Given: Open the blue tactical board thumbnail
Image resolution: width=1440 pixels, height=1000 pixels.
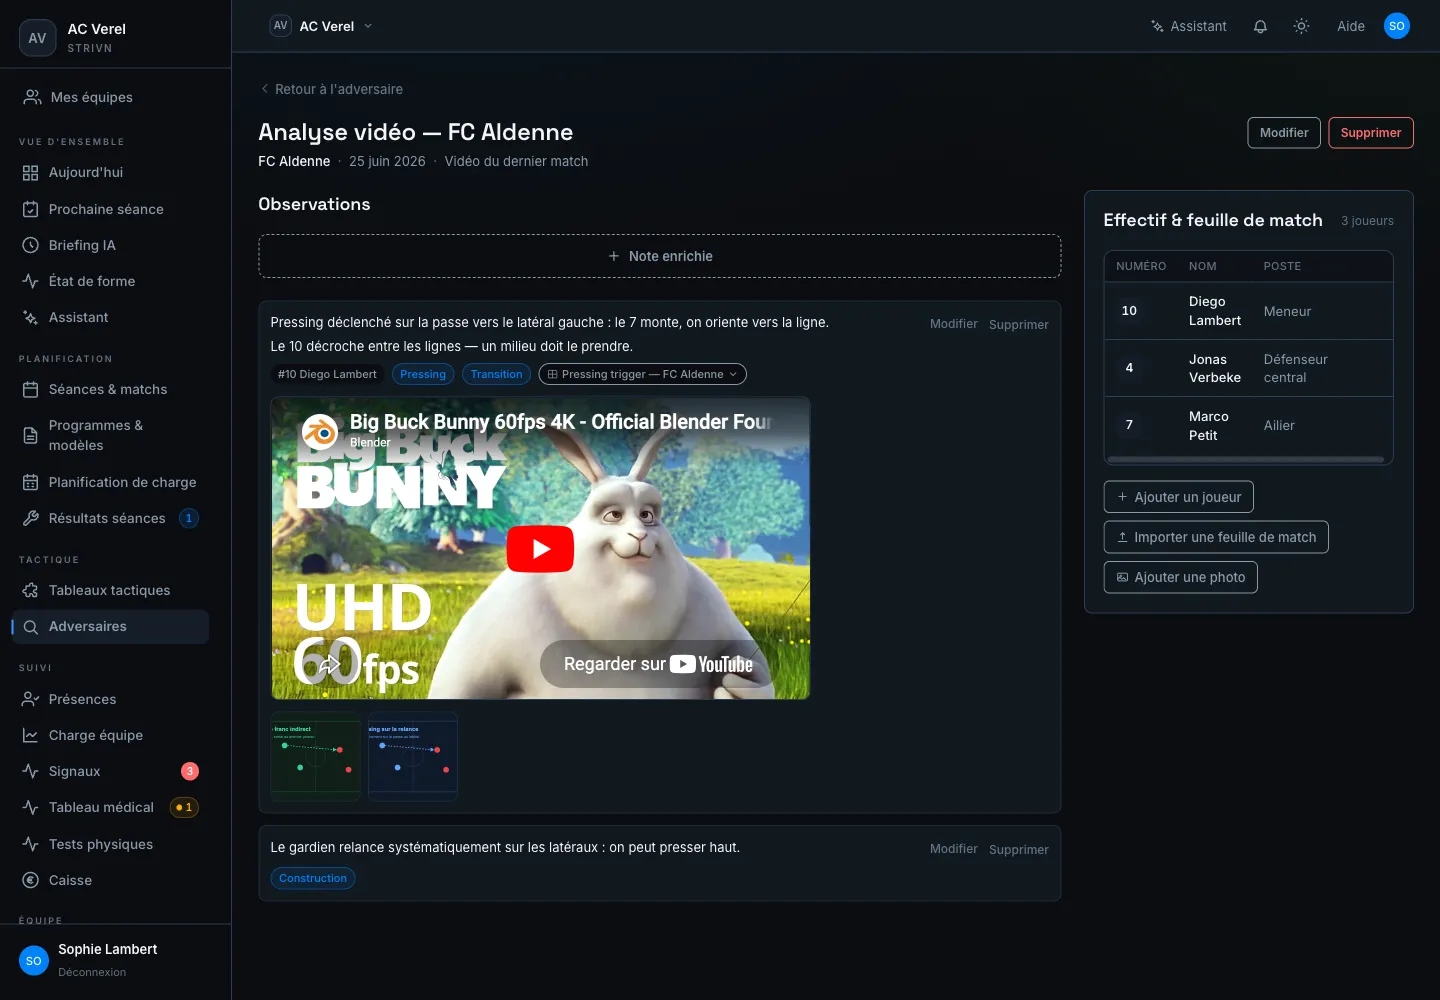Looking at the screenshot, I should click(x=413, y=756).
